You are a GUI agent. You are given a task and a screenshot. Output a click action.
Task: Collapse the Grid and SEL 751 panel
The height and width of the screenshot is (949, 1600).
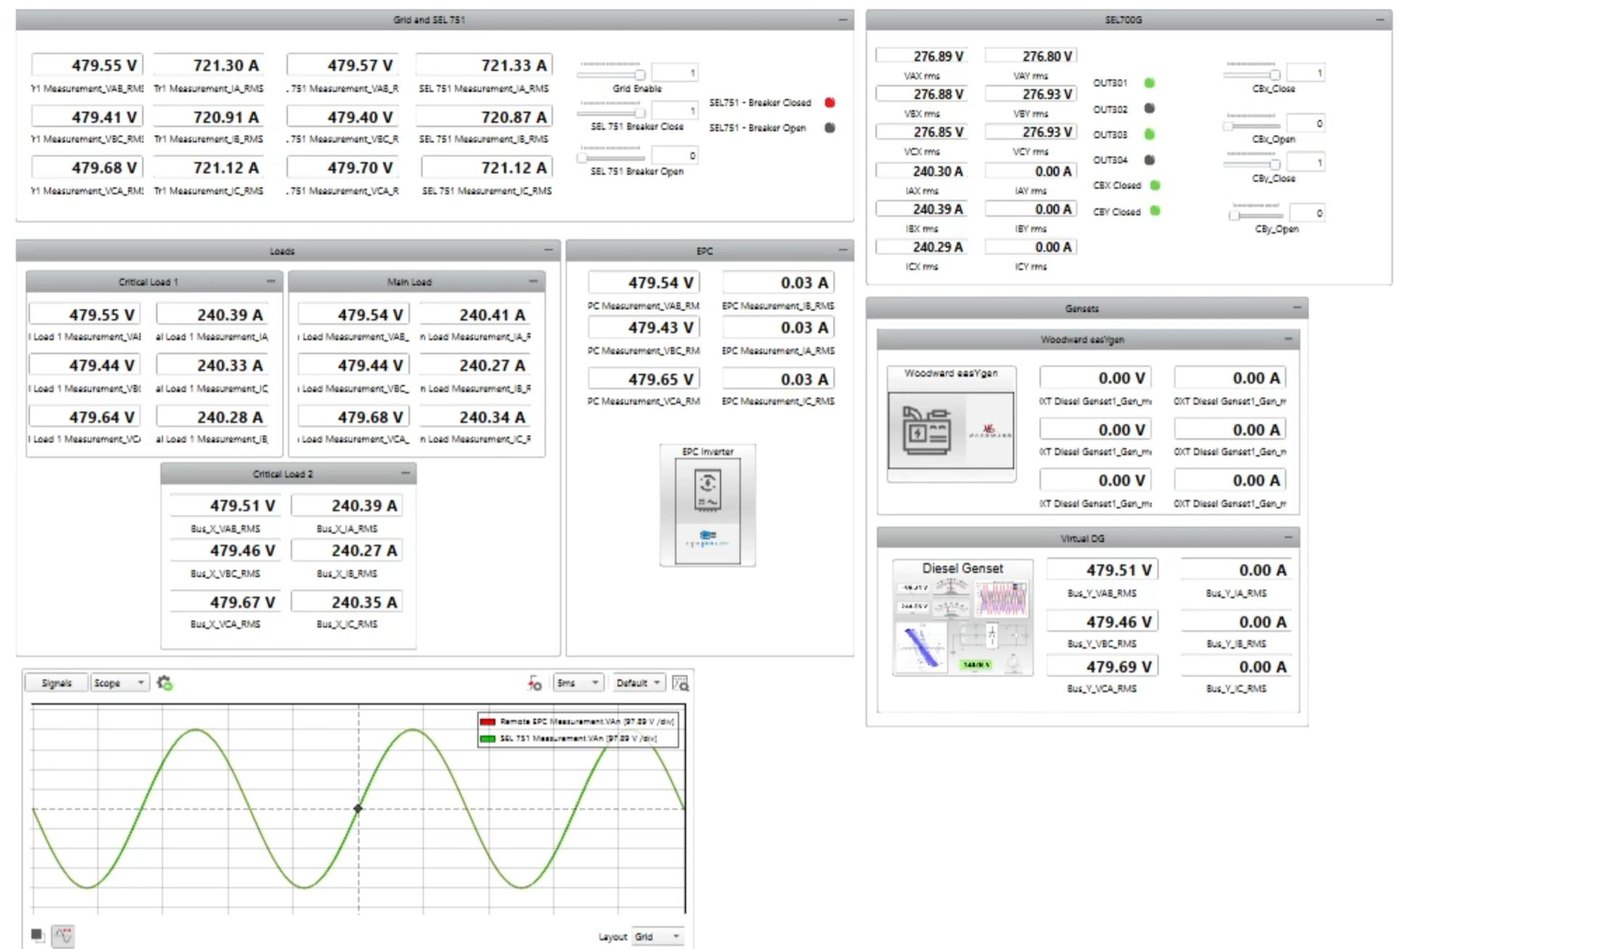click(x=843, y=20)
